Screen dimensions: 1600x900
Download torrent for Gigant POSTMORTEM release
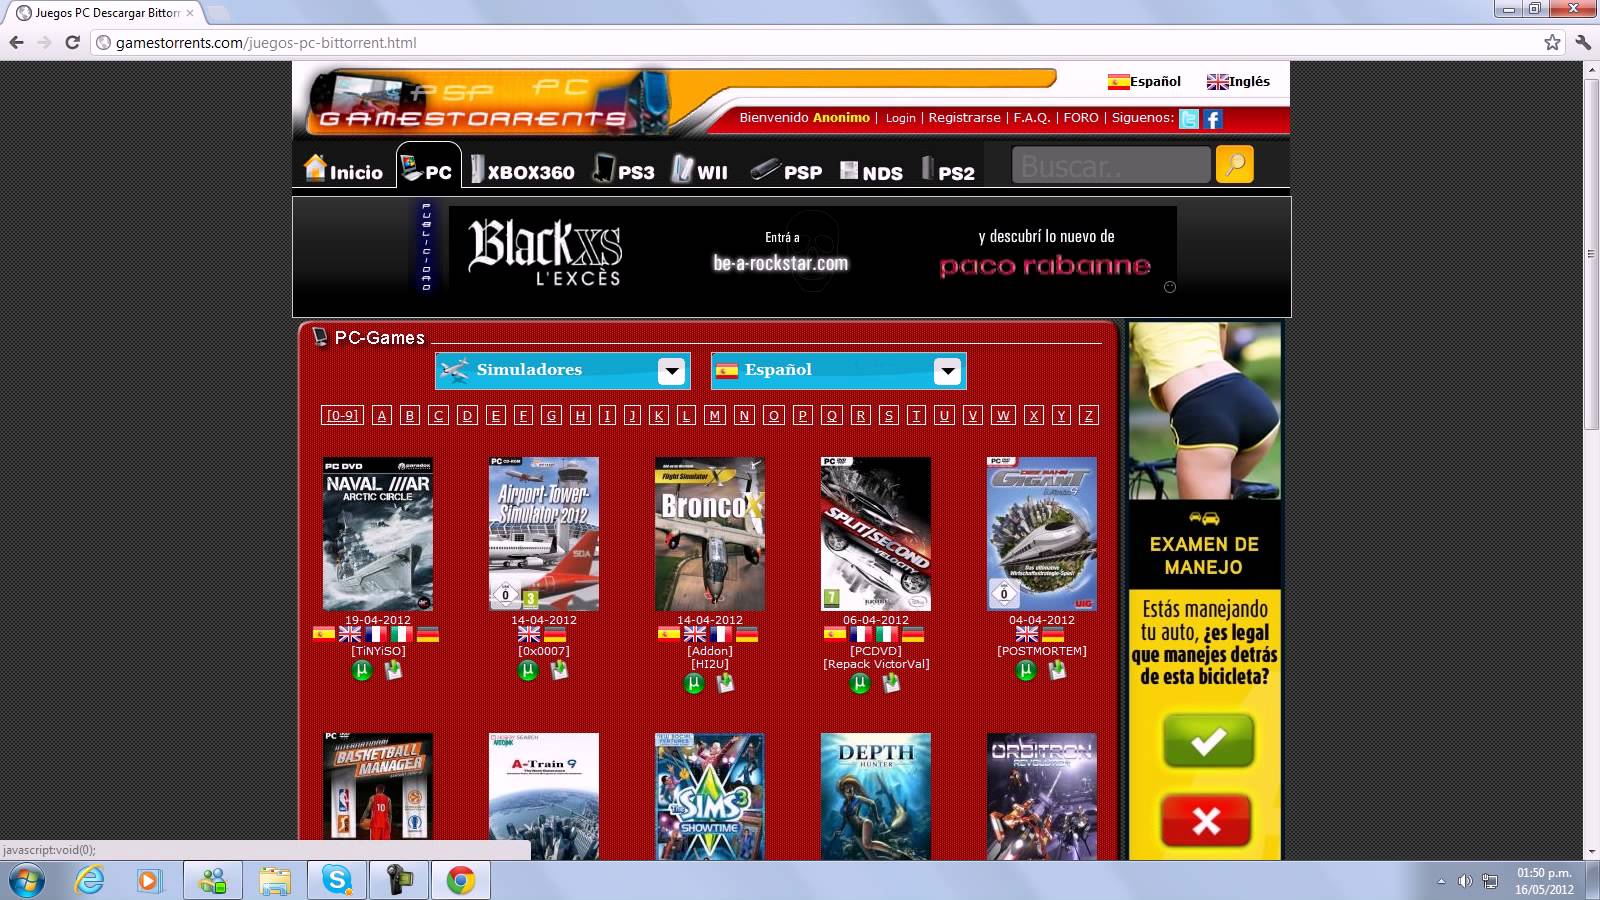tap(1026, 670)
